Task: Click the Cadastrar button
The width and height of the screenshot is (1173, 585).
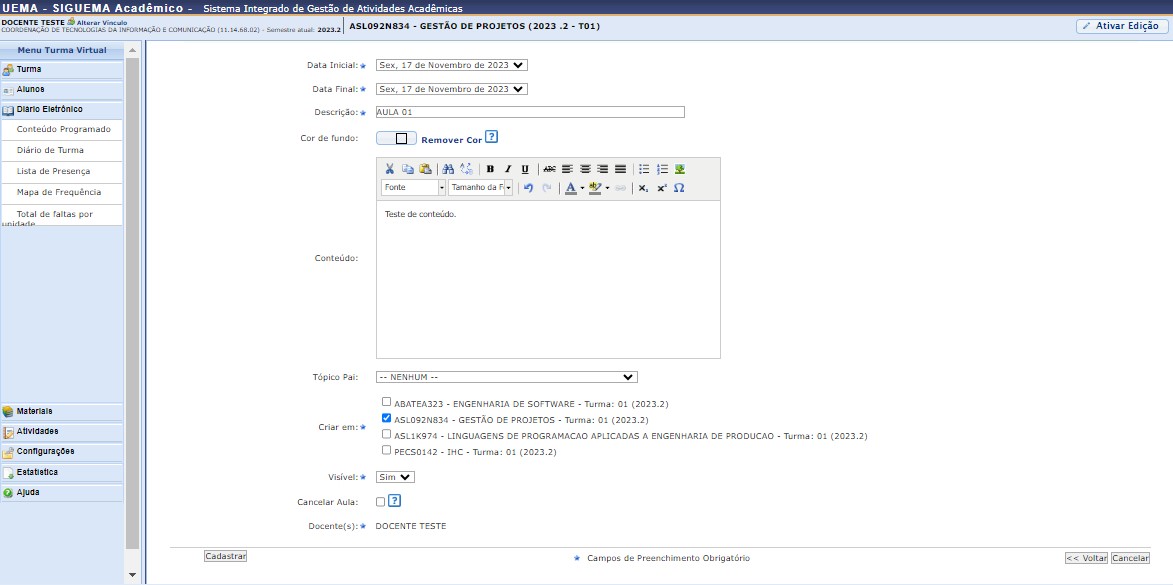Action: [x=225, y=556]
